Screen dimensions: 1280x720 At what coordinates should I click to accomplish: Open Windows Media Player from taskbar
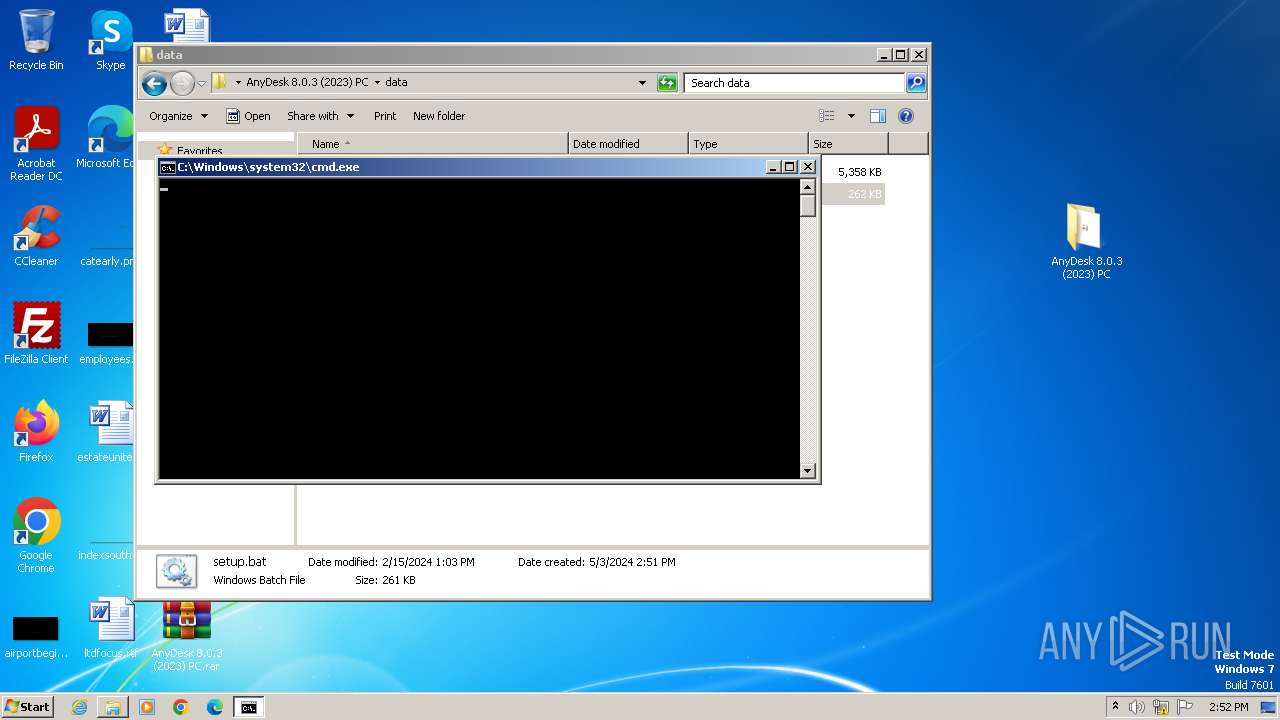147,707
